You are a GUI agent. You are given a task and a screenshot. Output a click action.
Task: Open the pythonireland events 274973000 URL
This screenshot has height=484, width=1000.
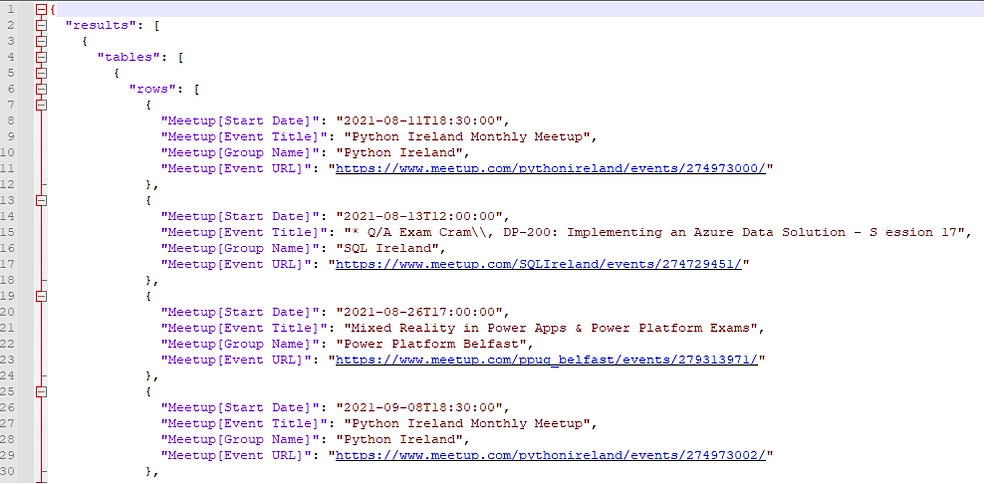(550, 169)
